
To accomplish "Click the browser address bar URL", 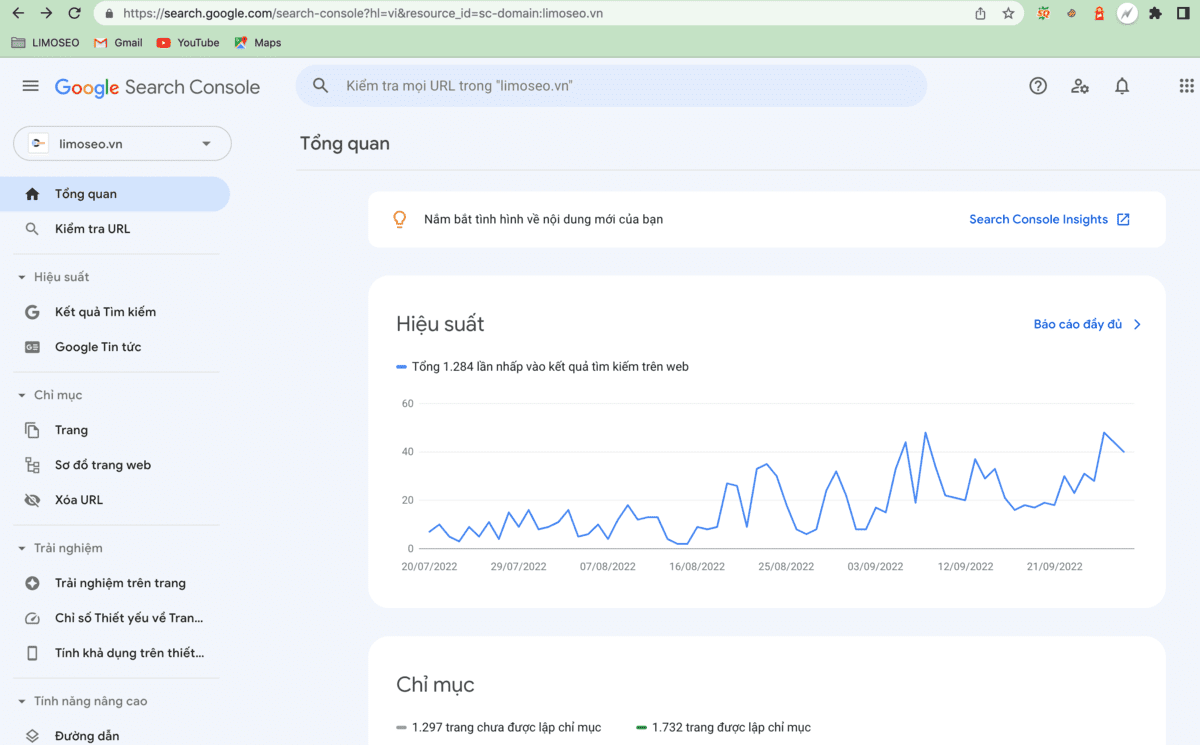I will click(x=363, y=14).
